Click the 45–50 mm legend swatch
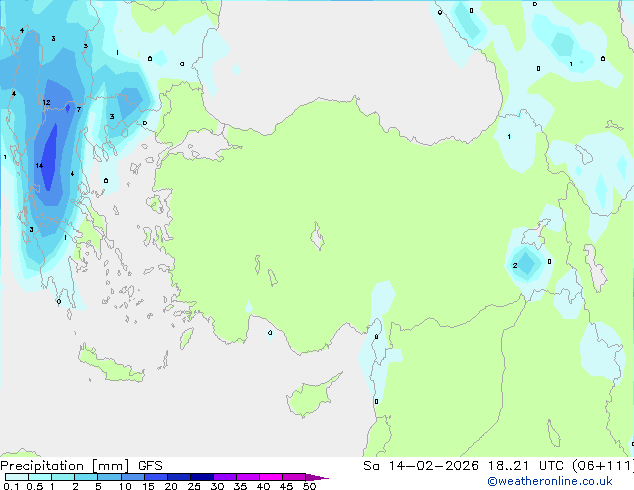Viewport: 634px width, 490px height. tap(294, 477)
